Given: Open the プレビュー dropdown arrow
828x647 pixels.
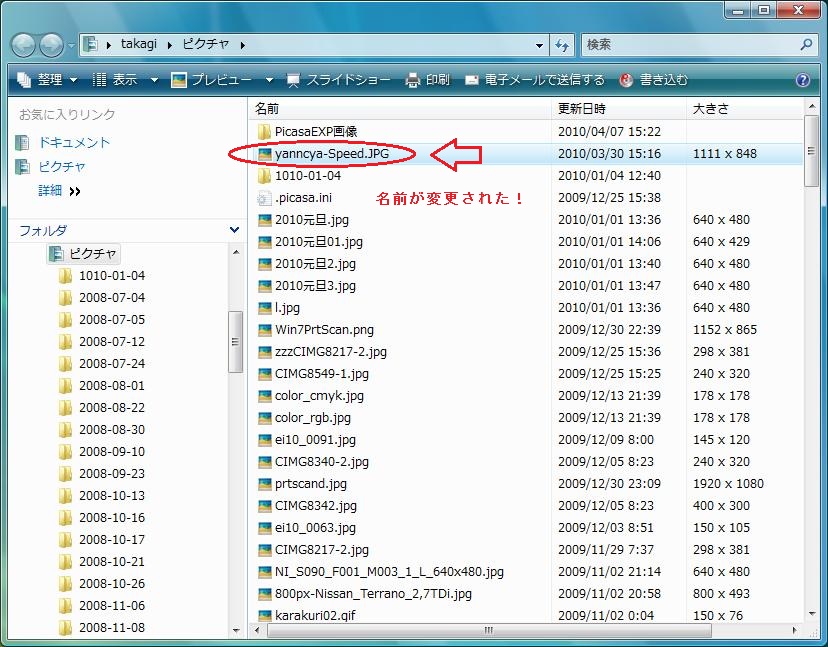Looking at the screenshot, I should coord(269,80).
